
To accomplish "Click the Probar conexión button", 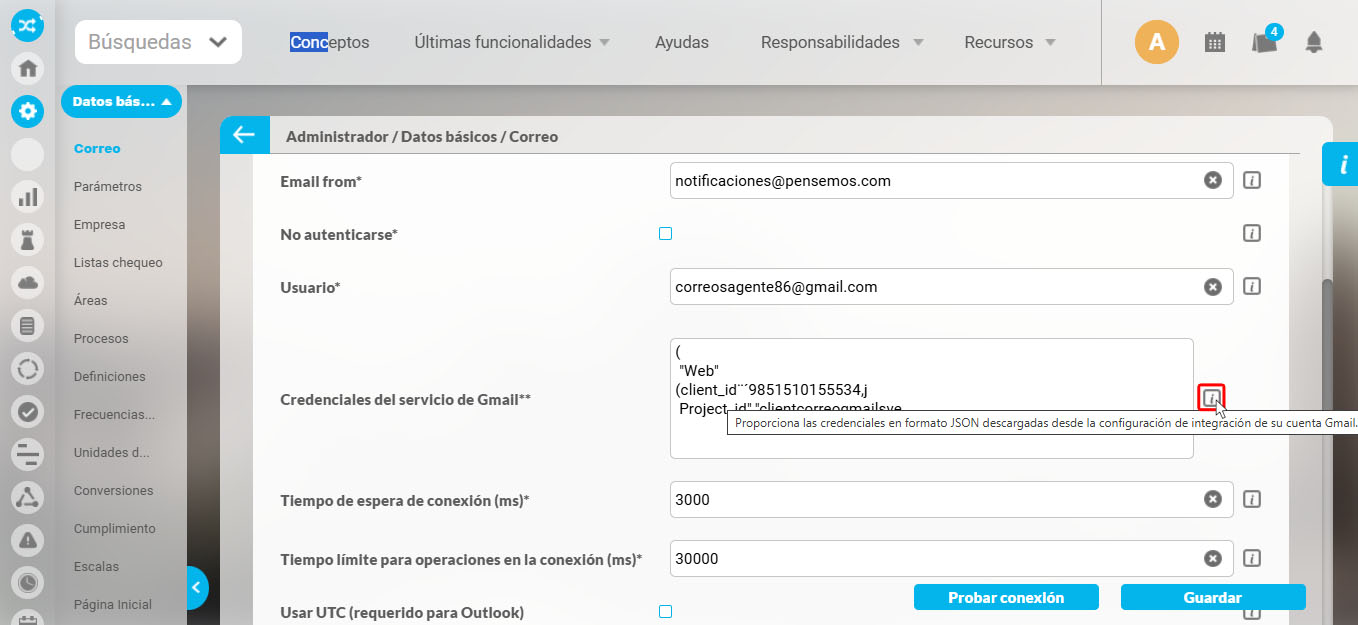I will 1006,596.
